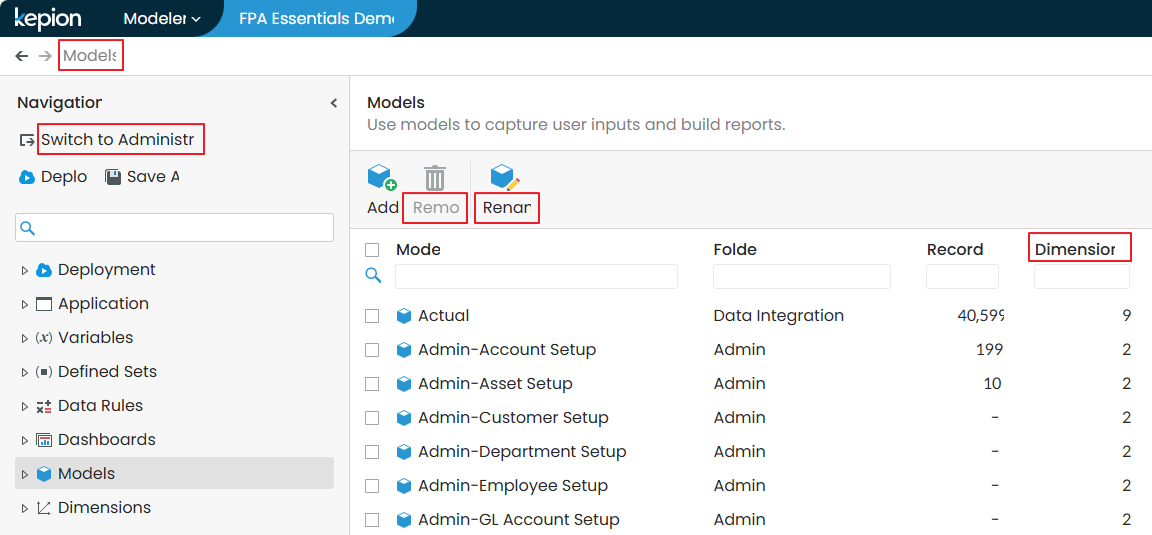Click the Folder column filter box
Image resolution: width=1152 pixels, height=535 pixels.
tap(801, 277)
